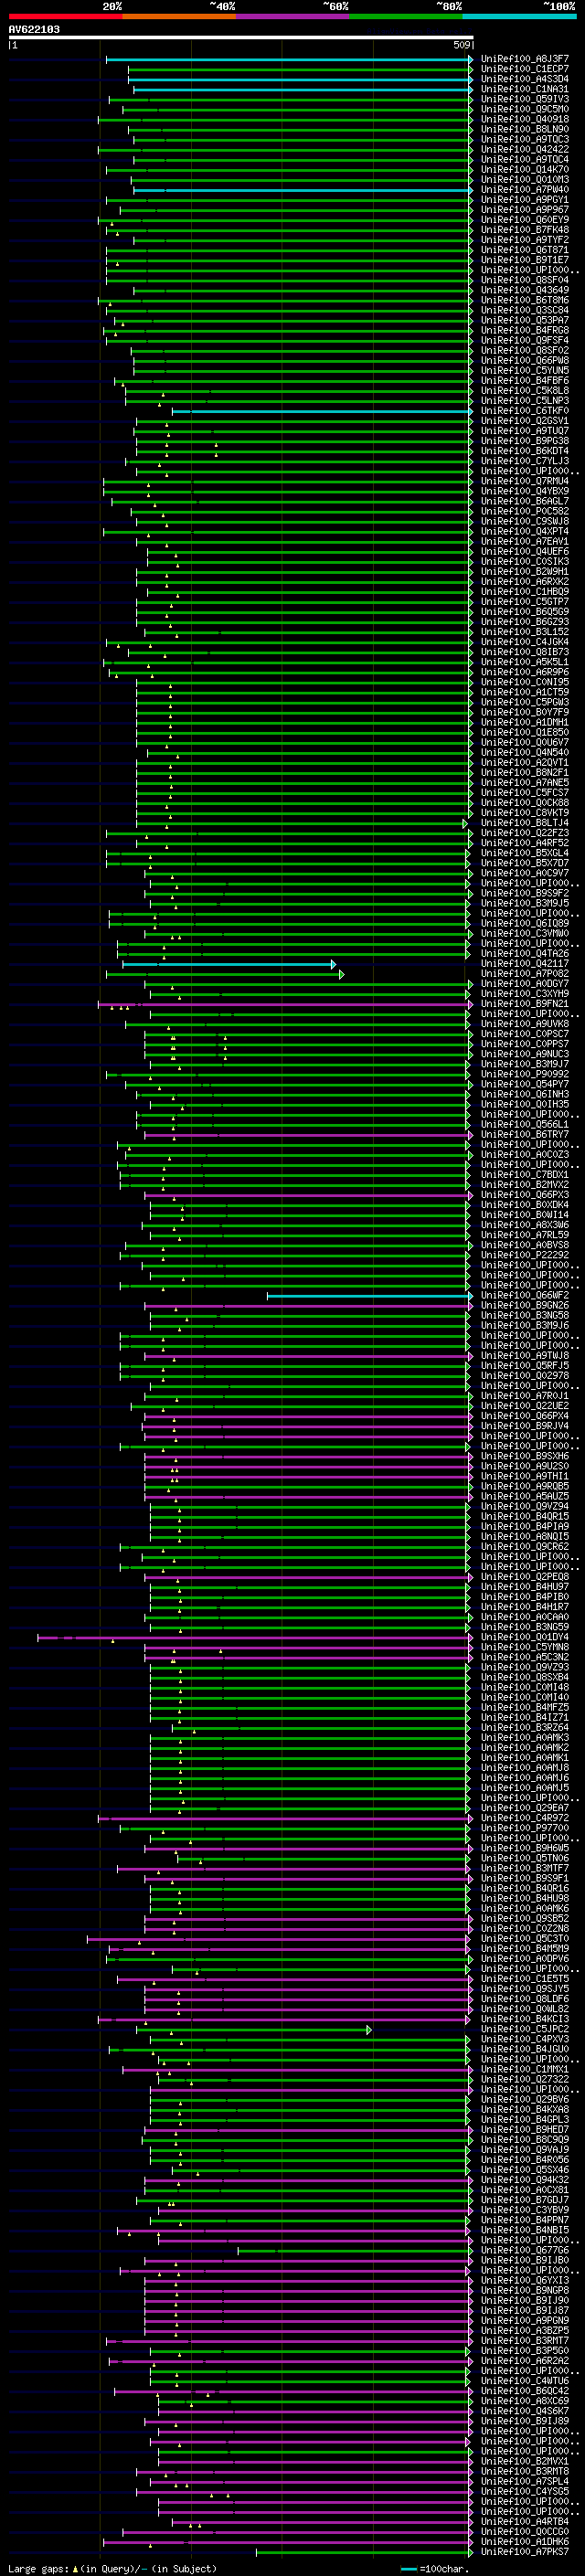Click query end position 509
585x2576 pixels.
click(461, 45)
